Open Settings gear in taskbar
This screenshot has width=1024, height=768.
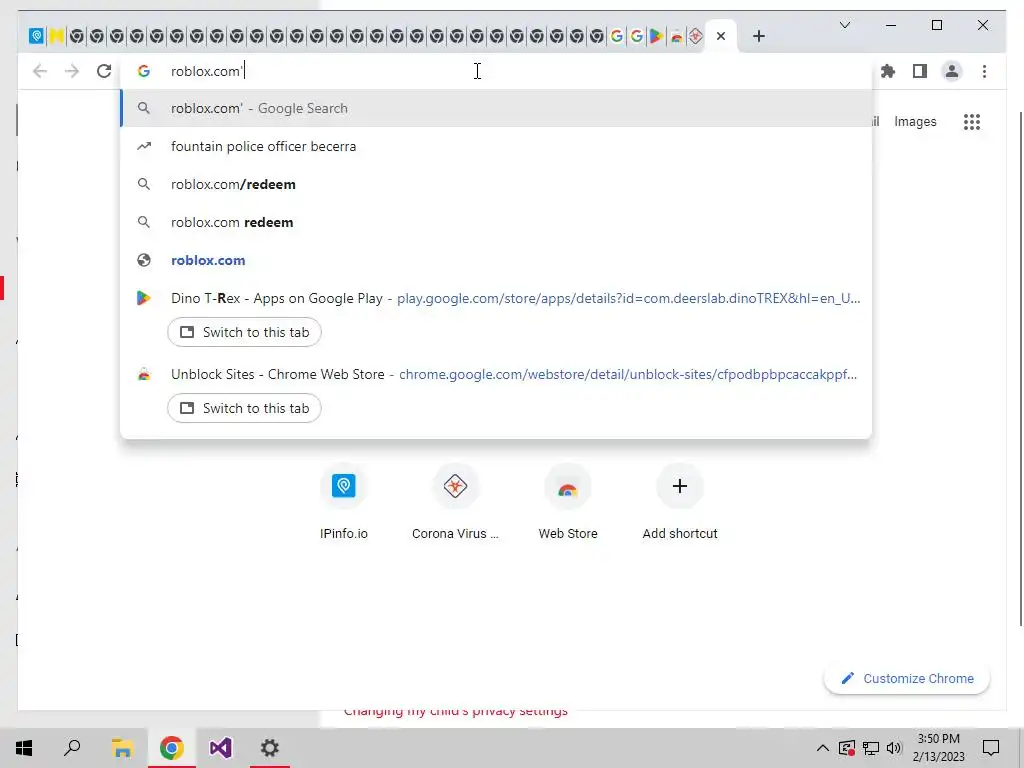tap(270, 748)
